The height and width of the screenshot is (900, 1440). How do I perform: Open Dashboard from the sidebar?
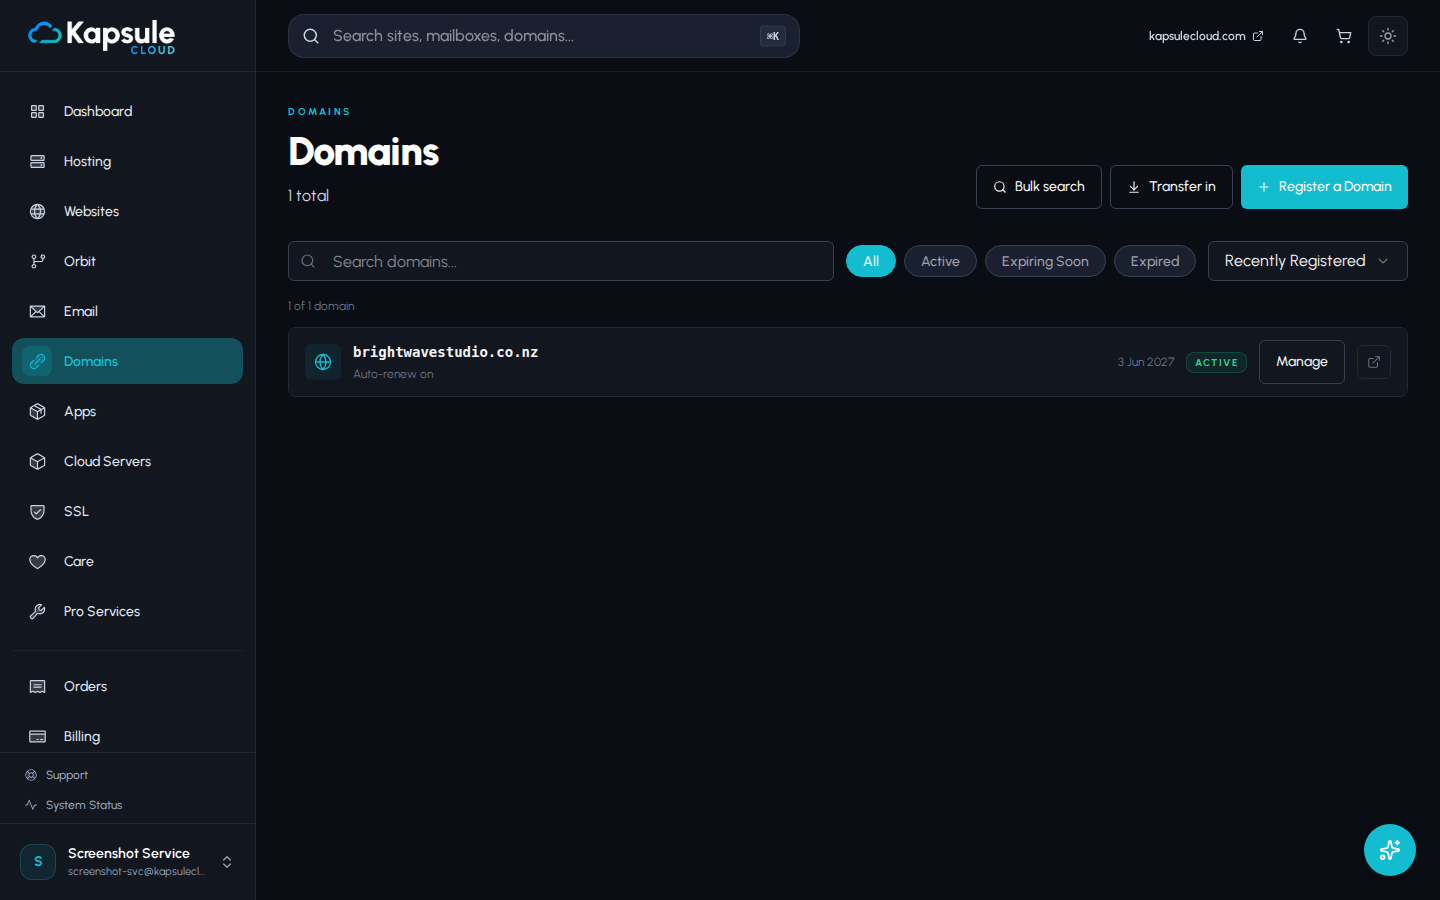(127, 111)
